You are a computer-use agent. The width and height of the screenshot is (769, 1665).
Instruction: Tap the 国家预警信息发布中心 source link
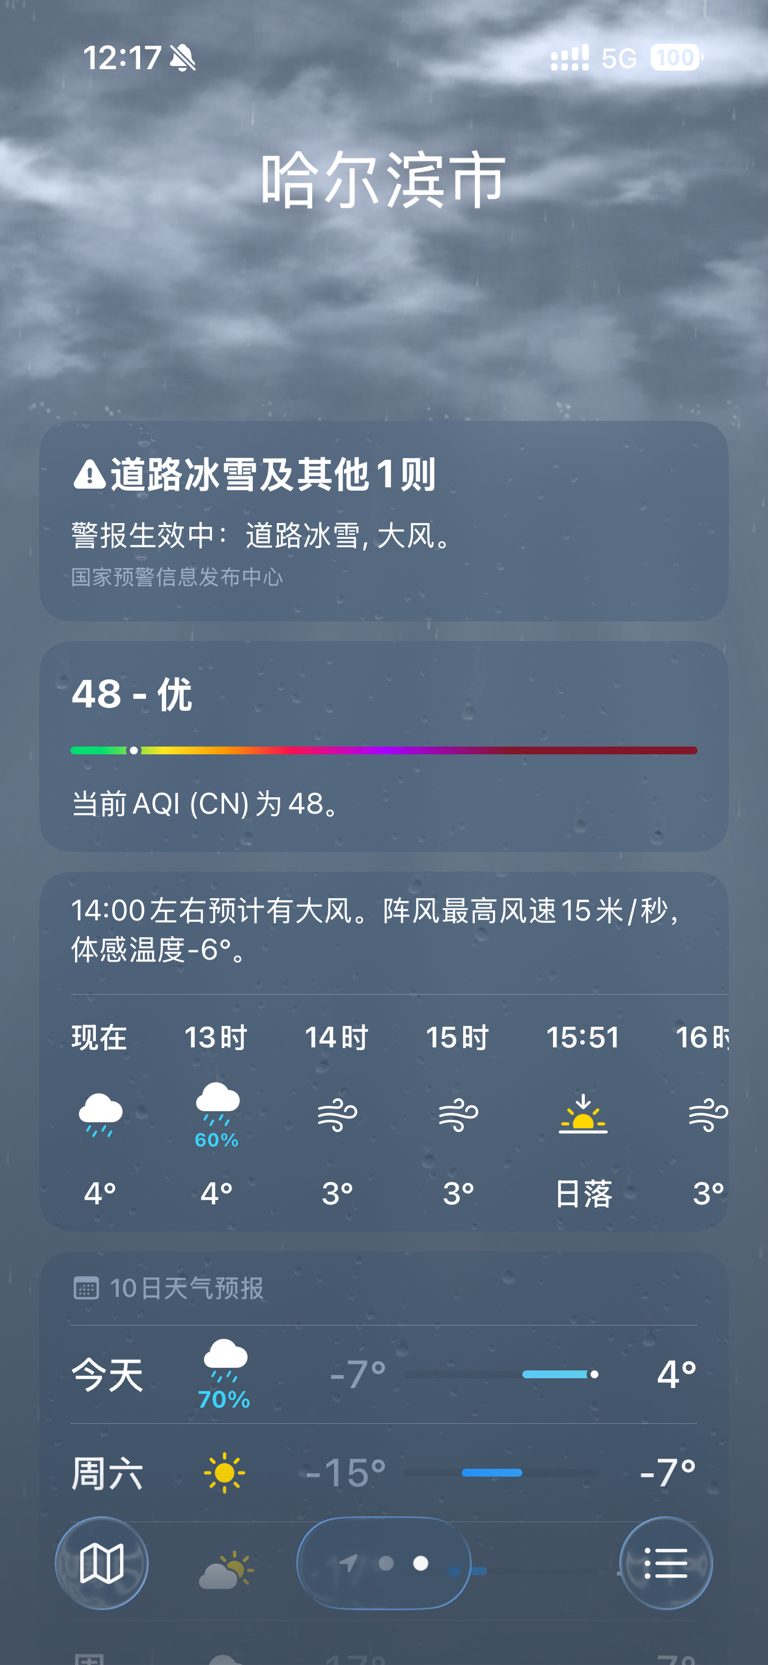[x=177, y=578]
